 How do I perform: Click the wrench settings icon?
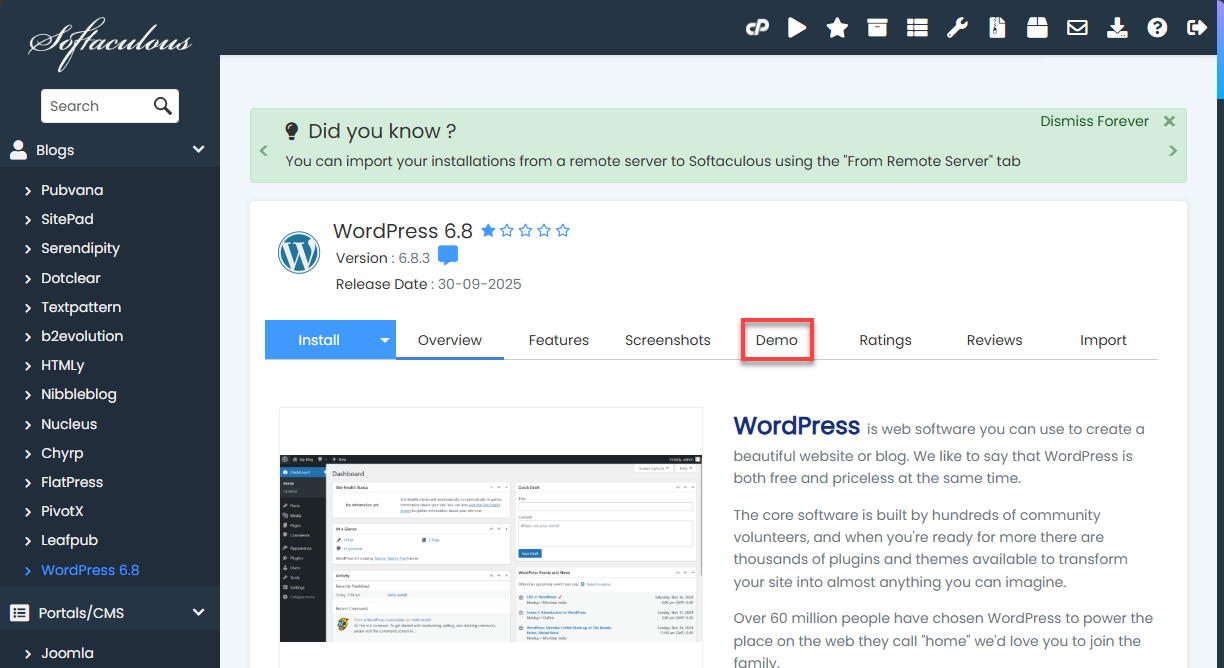957,28
